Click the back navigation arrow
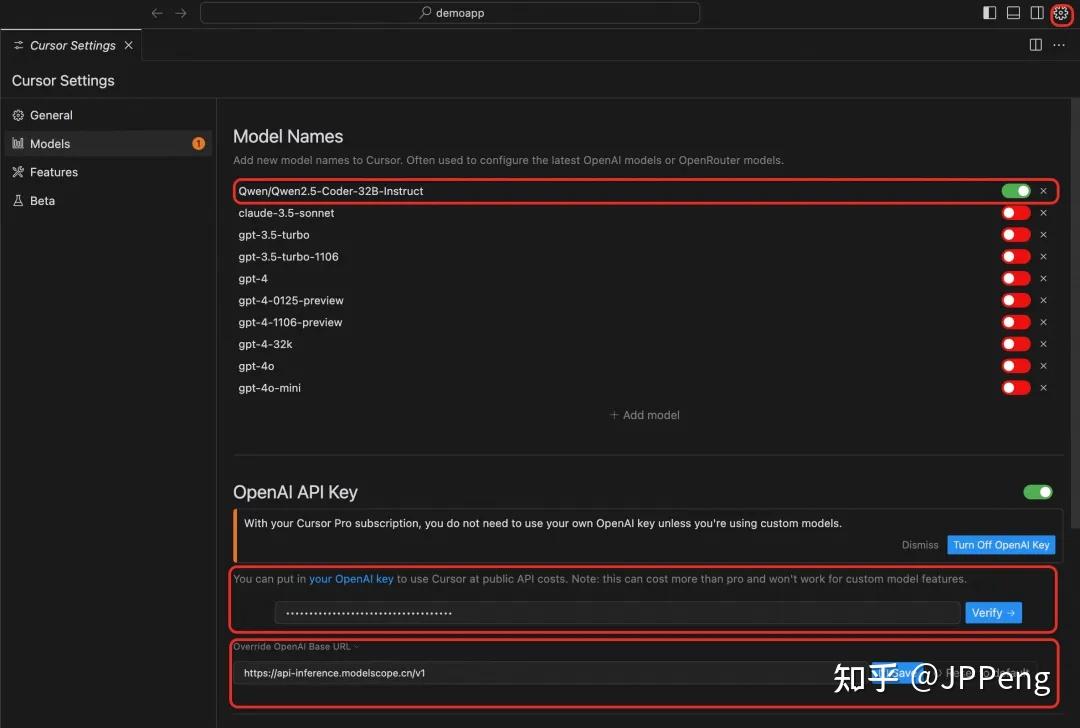This screenshot has width=1080, height=728. [x=157, y=13]
